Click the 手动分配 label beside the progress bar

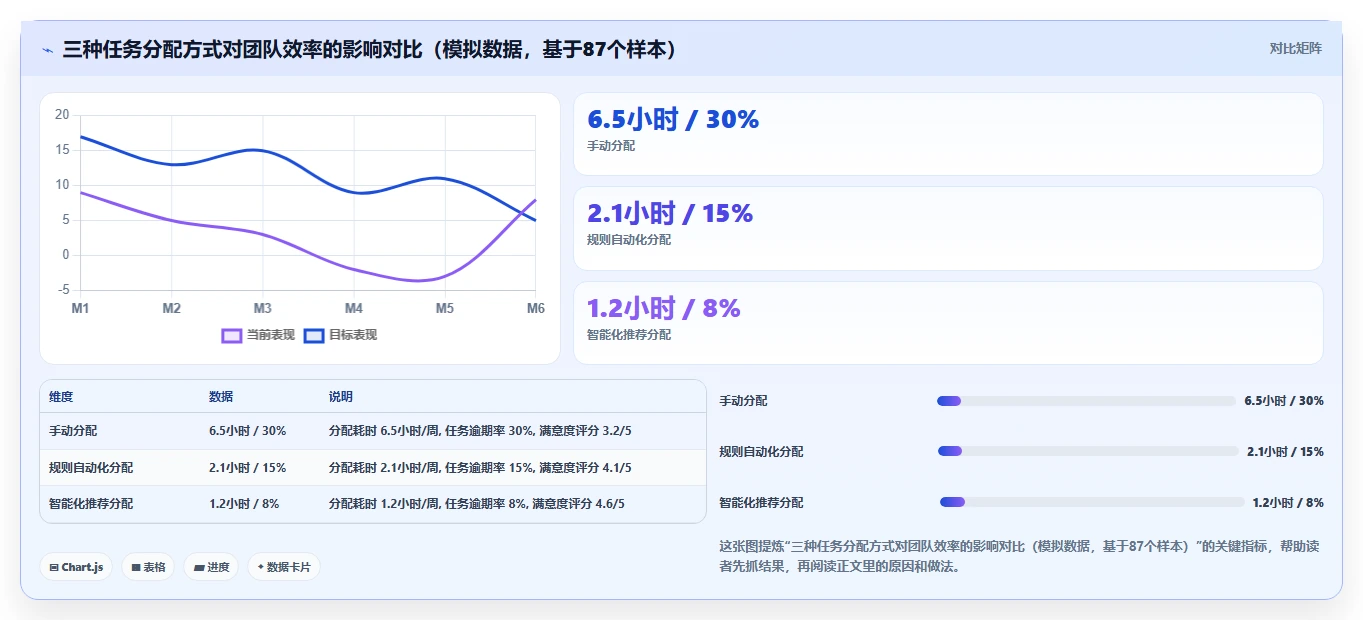point(744,401)
